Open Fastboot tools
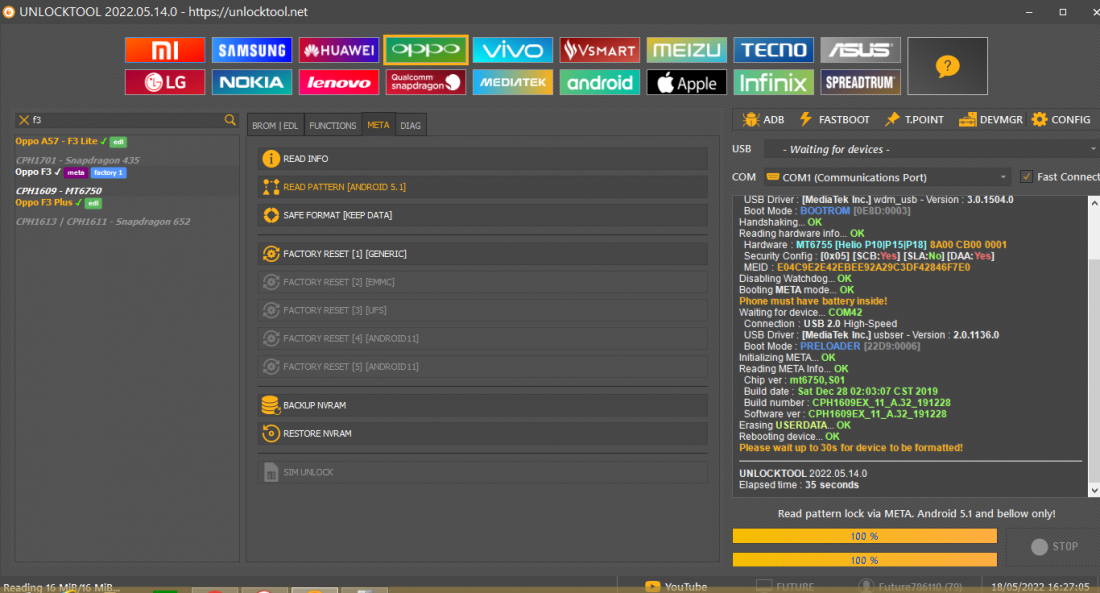This screenshot has height=593, width=1100. (835, 119)
